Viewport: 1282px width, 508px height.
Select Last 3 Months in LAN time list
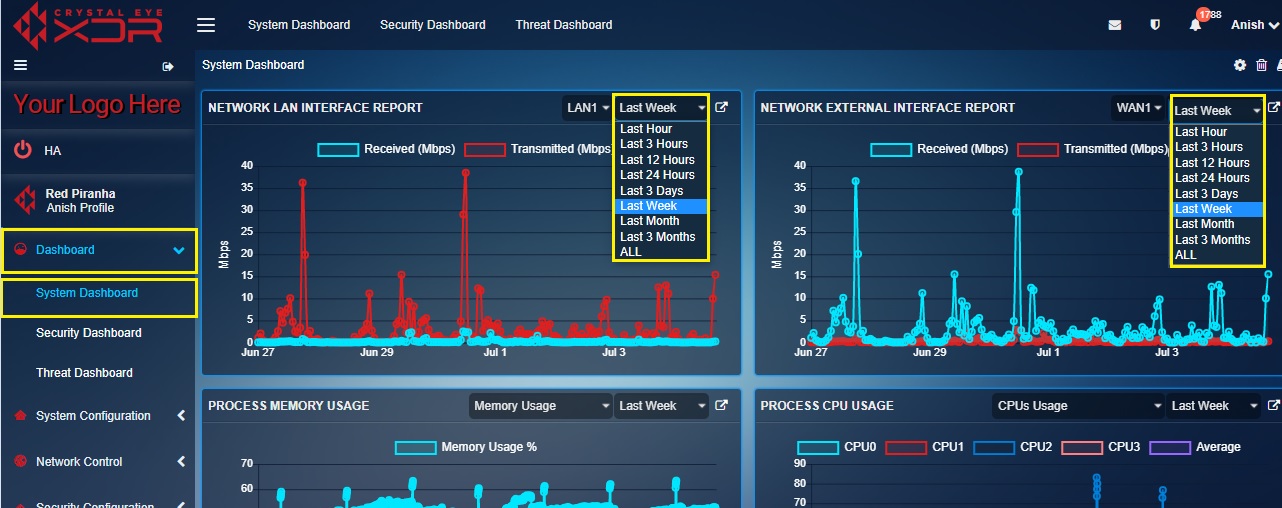pyautogui.click(x=661, y=237)
